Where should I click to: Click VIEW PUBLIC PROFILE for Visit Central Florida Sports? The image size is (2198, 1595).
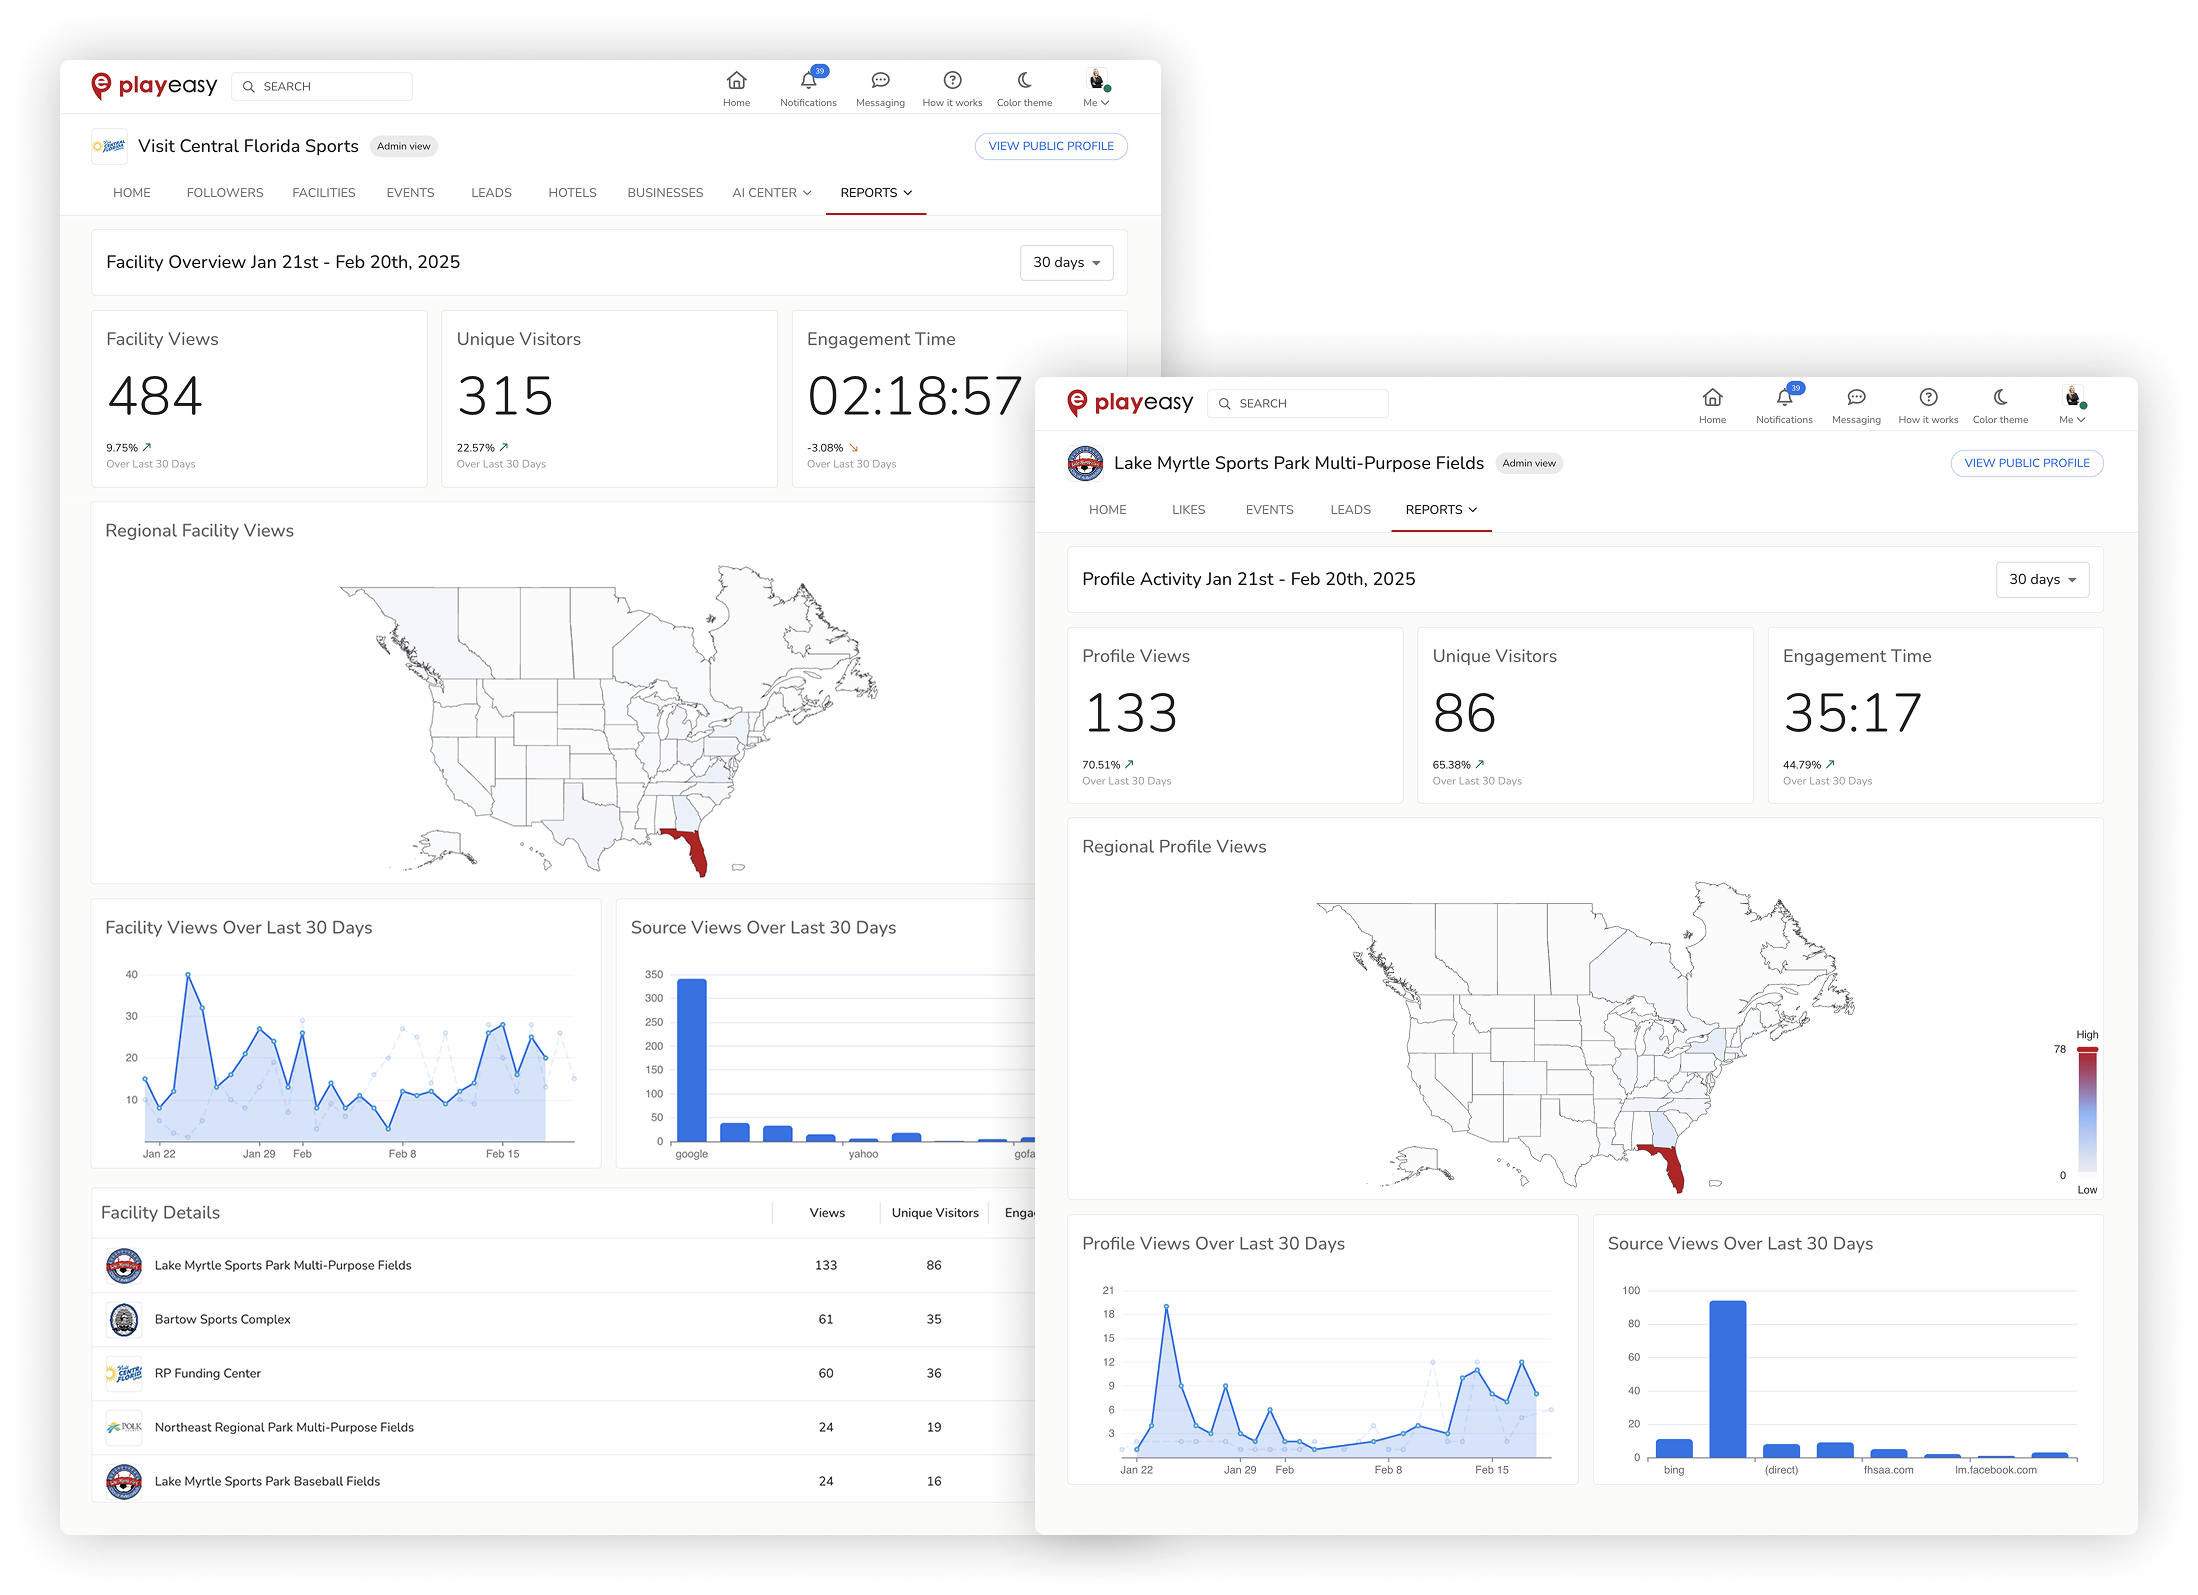tap(1050, 146)
